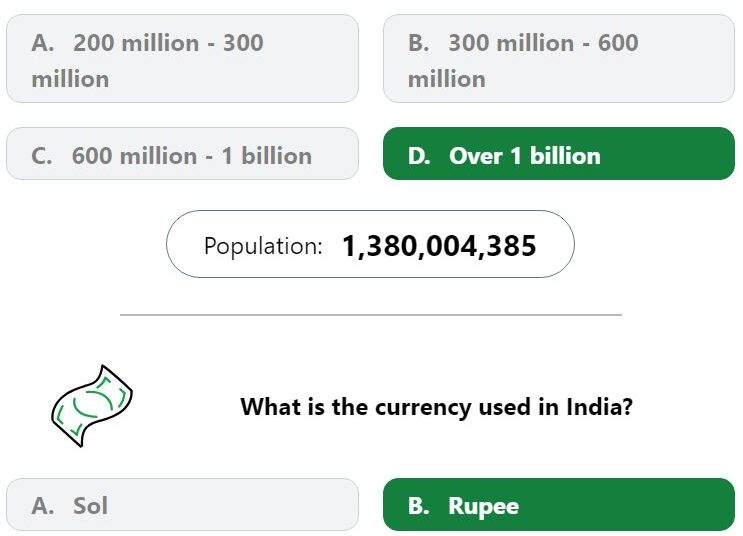Click the horizontal divider between questions
This screenshot has width=743, height=536.
(371, 314)
